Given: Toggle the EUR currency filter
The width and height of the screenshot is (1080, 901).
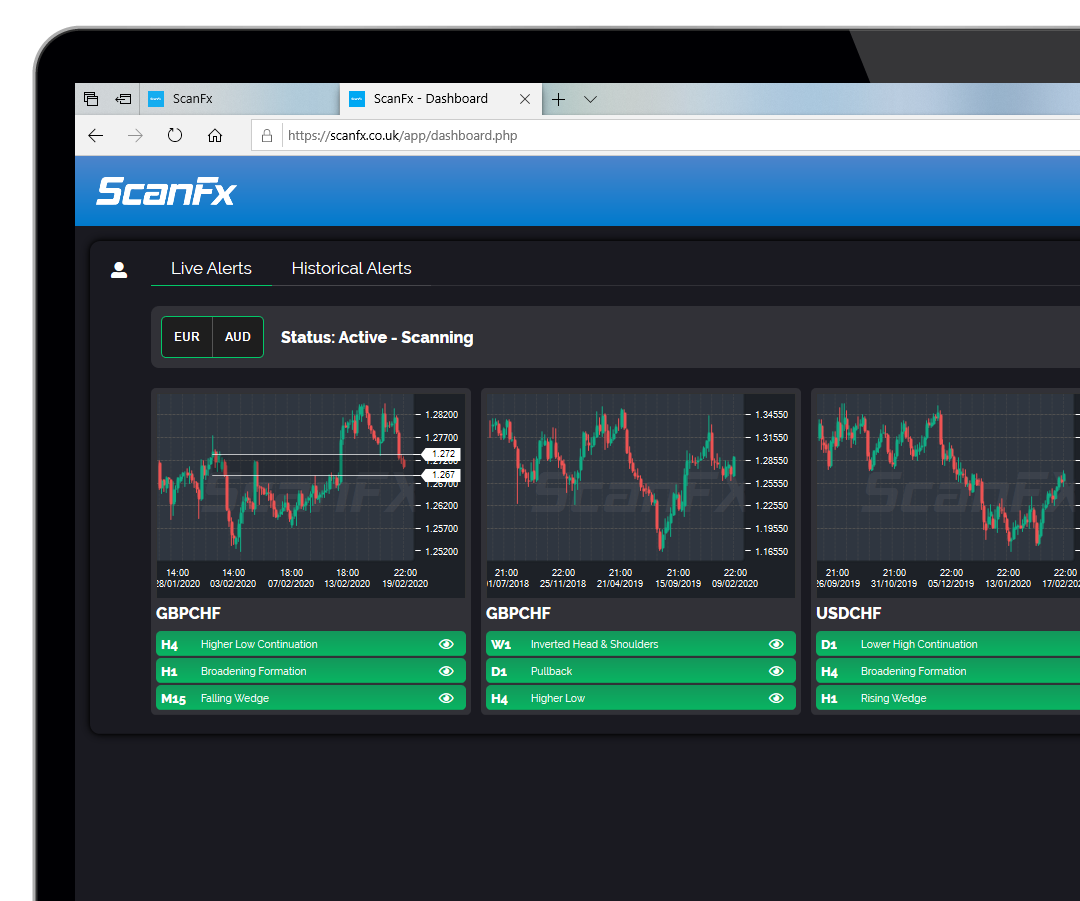Looking at the screenshot, I should pos(187,337).
